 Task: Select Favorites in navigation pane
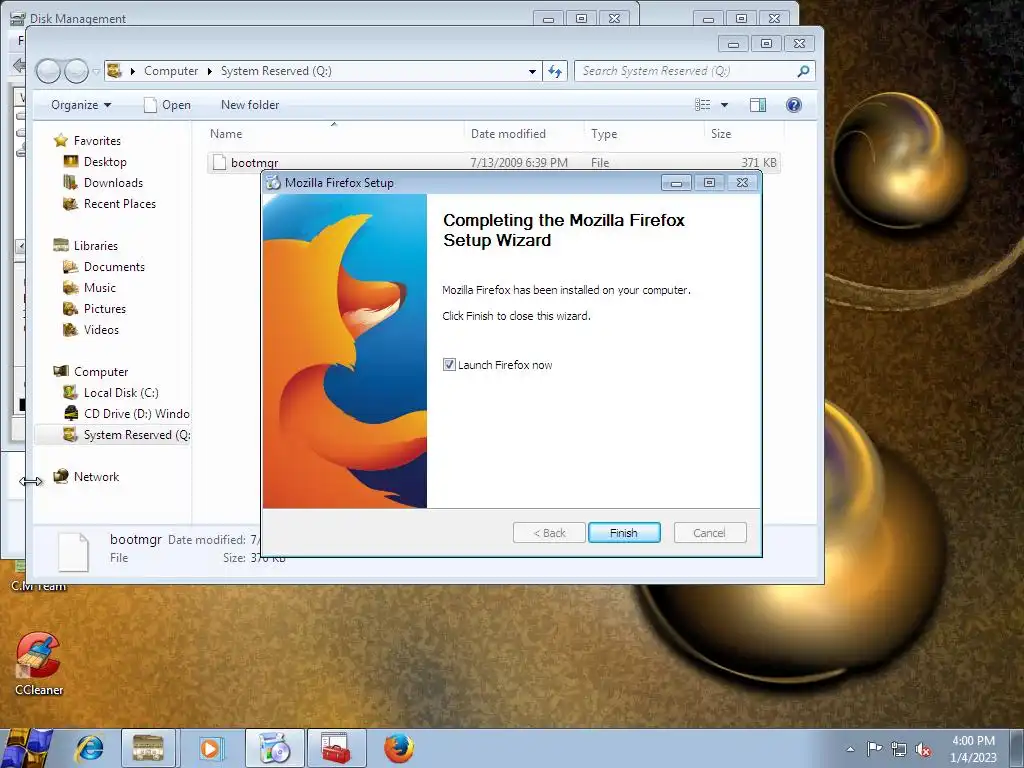pos(97,140)
